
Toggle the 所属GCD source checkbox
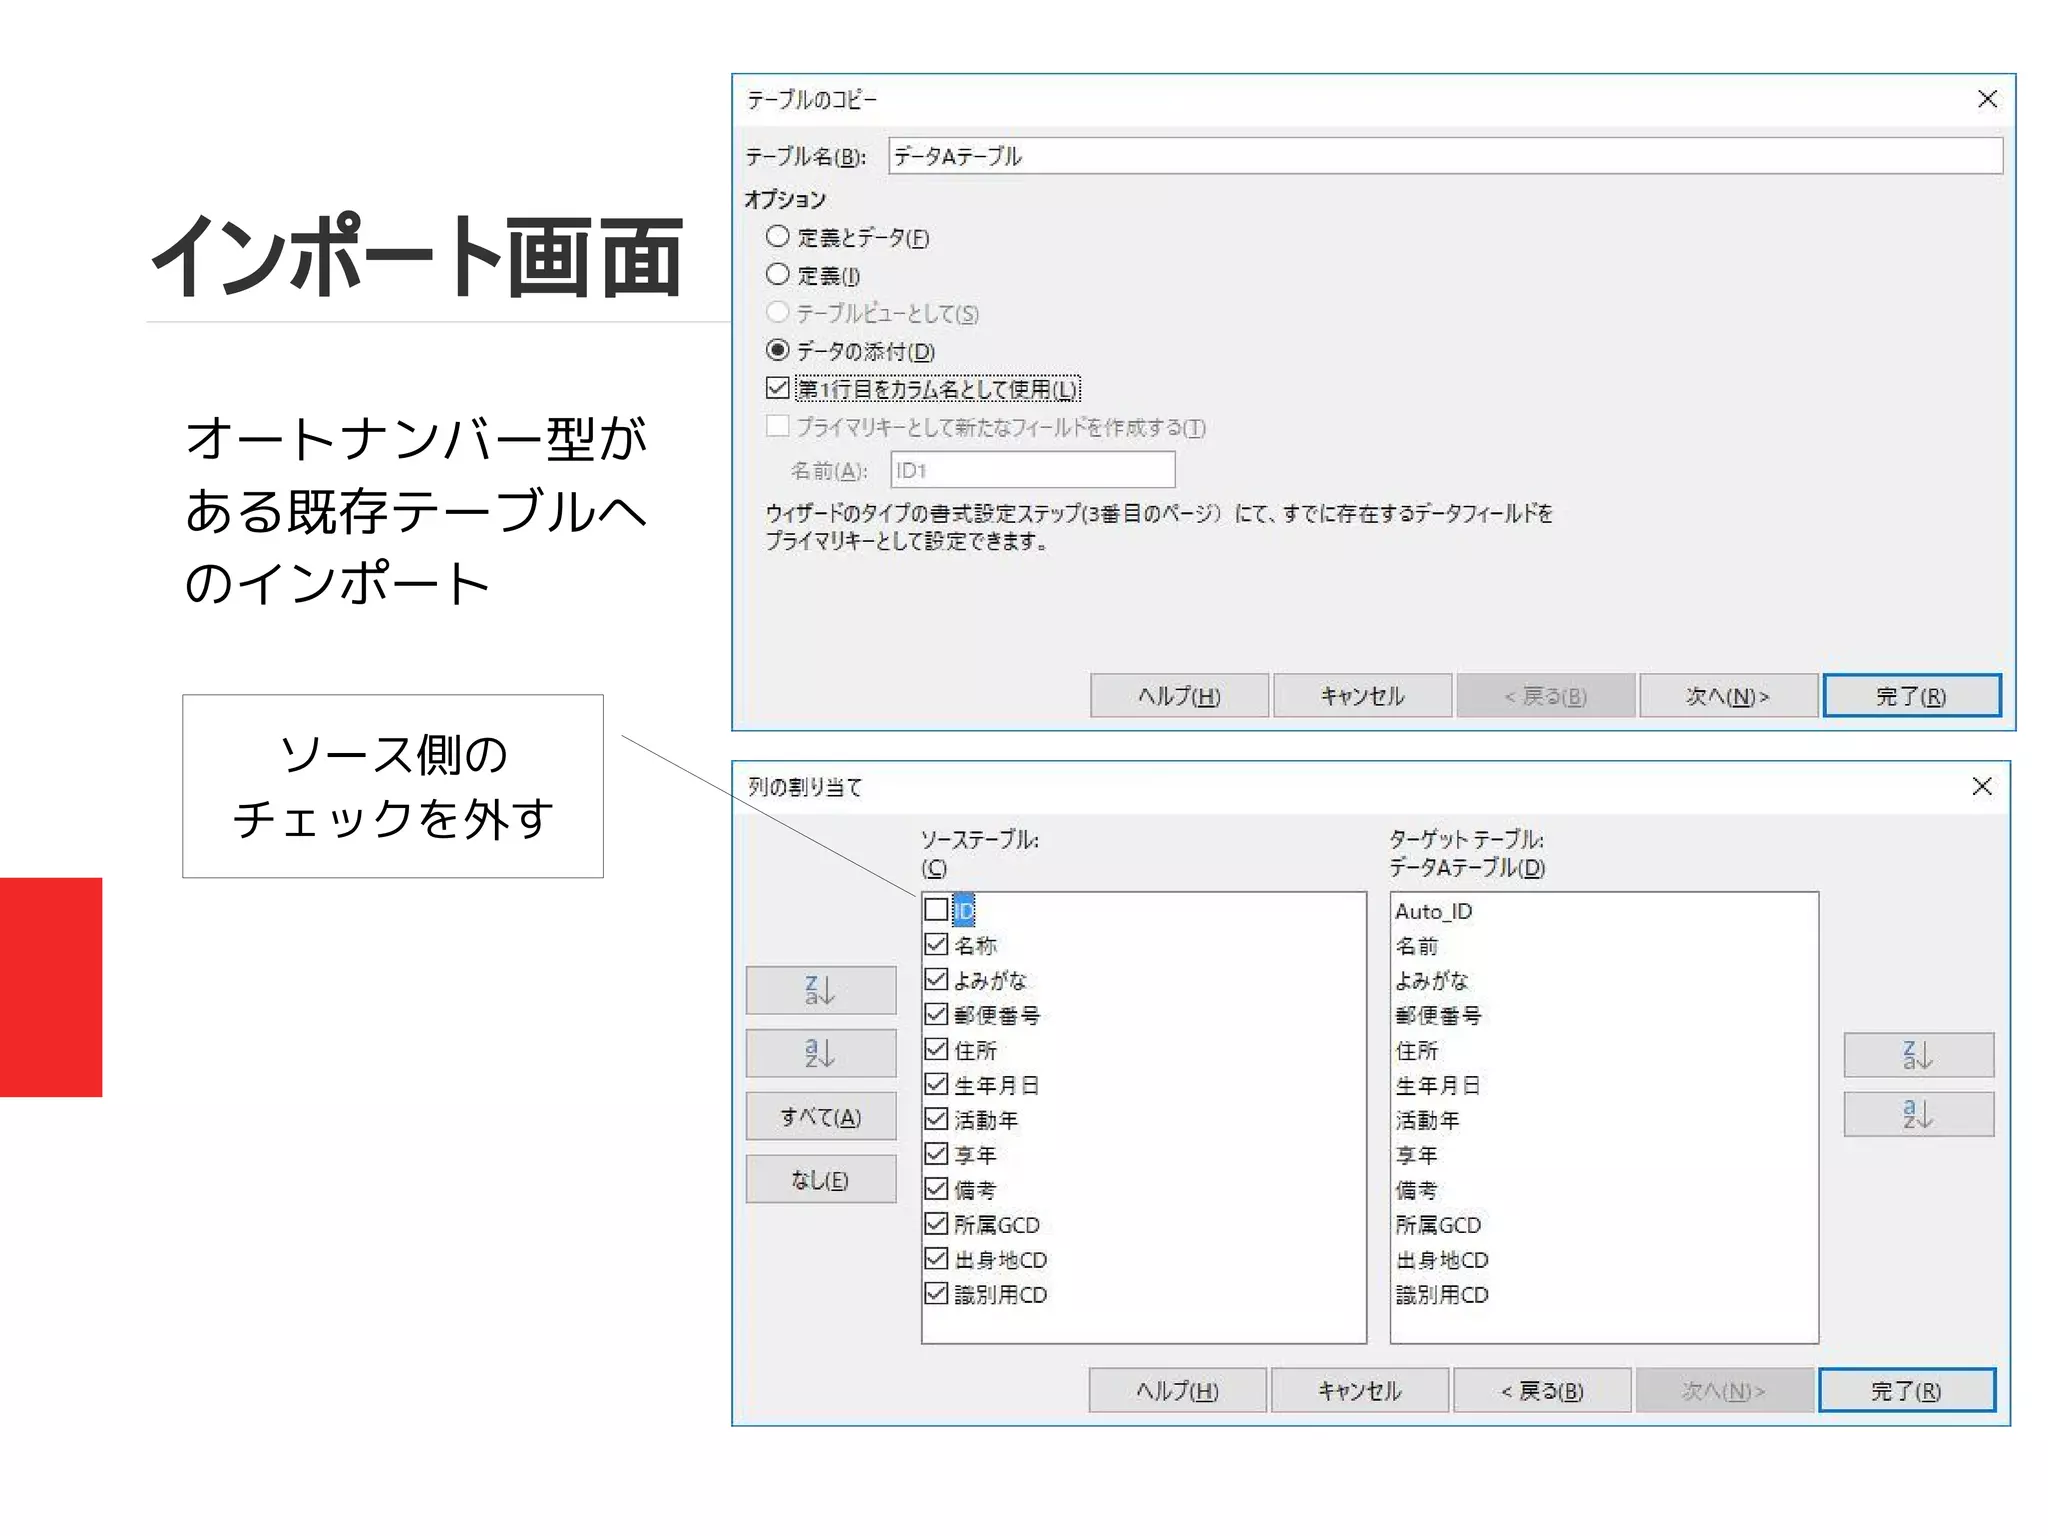click(936, 1224)
